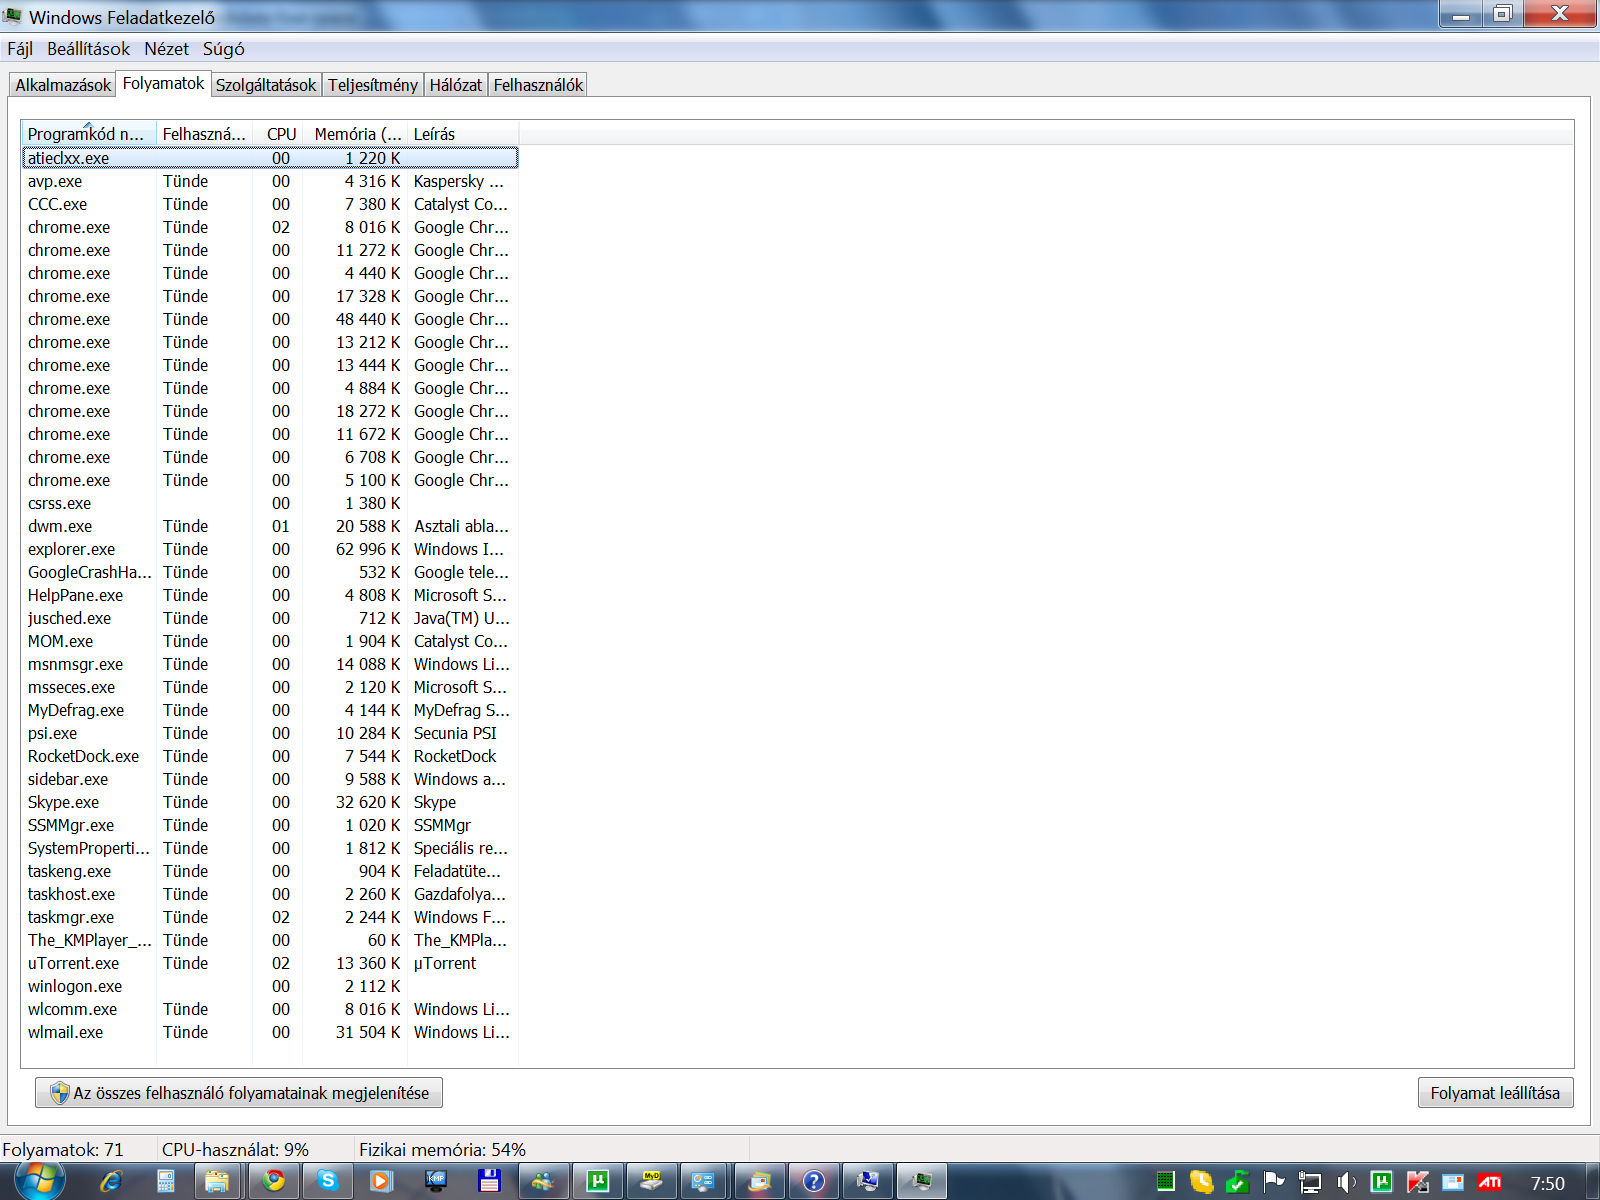This screenshot has width=1600, height=1200.
Task: Click the uTorrent system tray icon
Action: (1381, 1182)
